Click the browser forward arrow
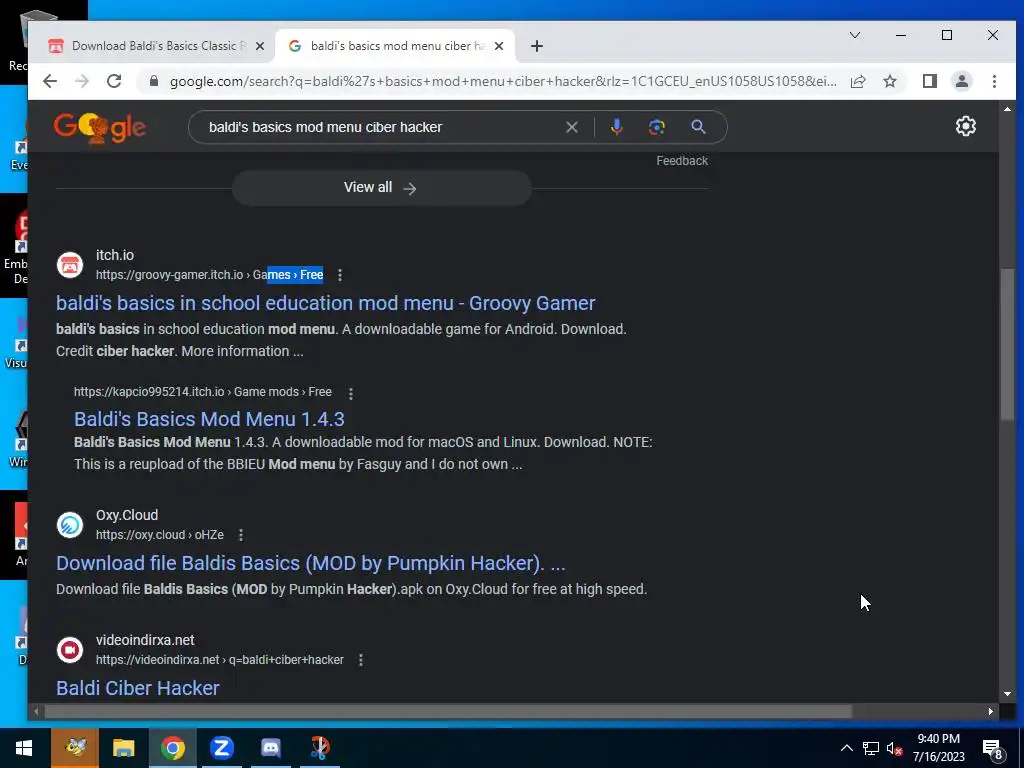 [x=82, y=81]
